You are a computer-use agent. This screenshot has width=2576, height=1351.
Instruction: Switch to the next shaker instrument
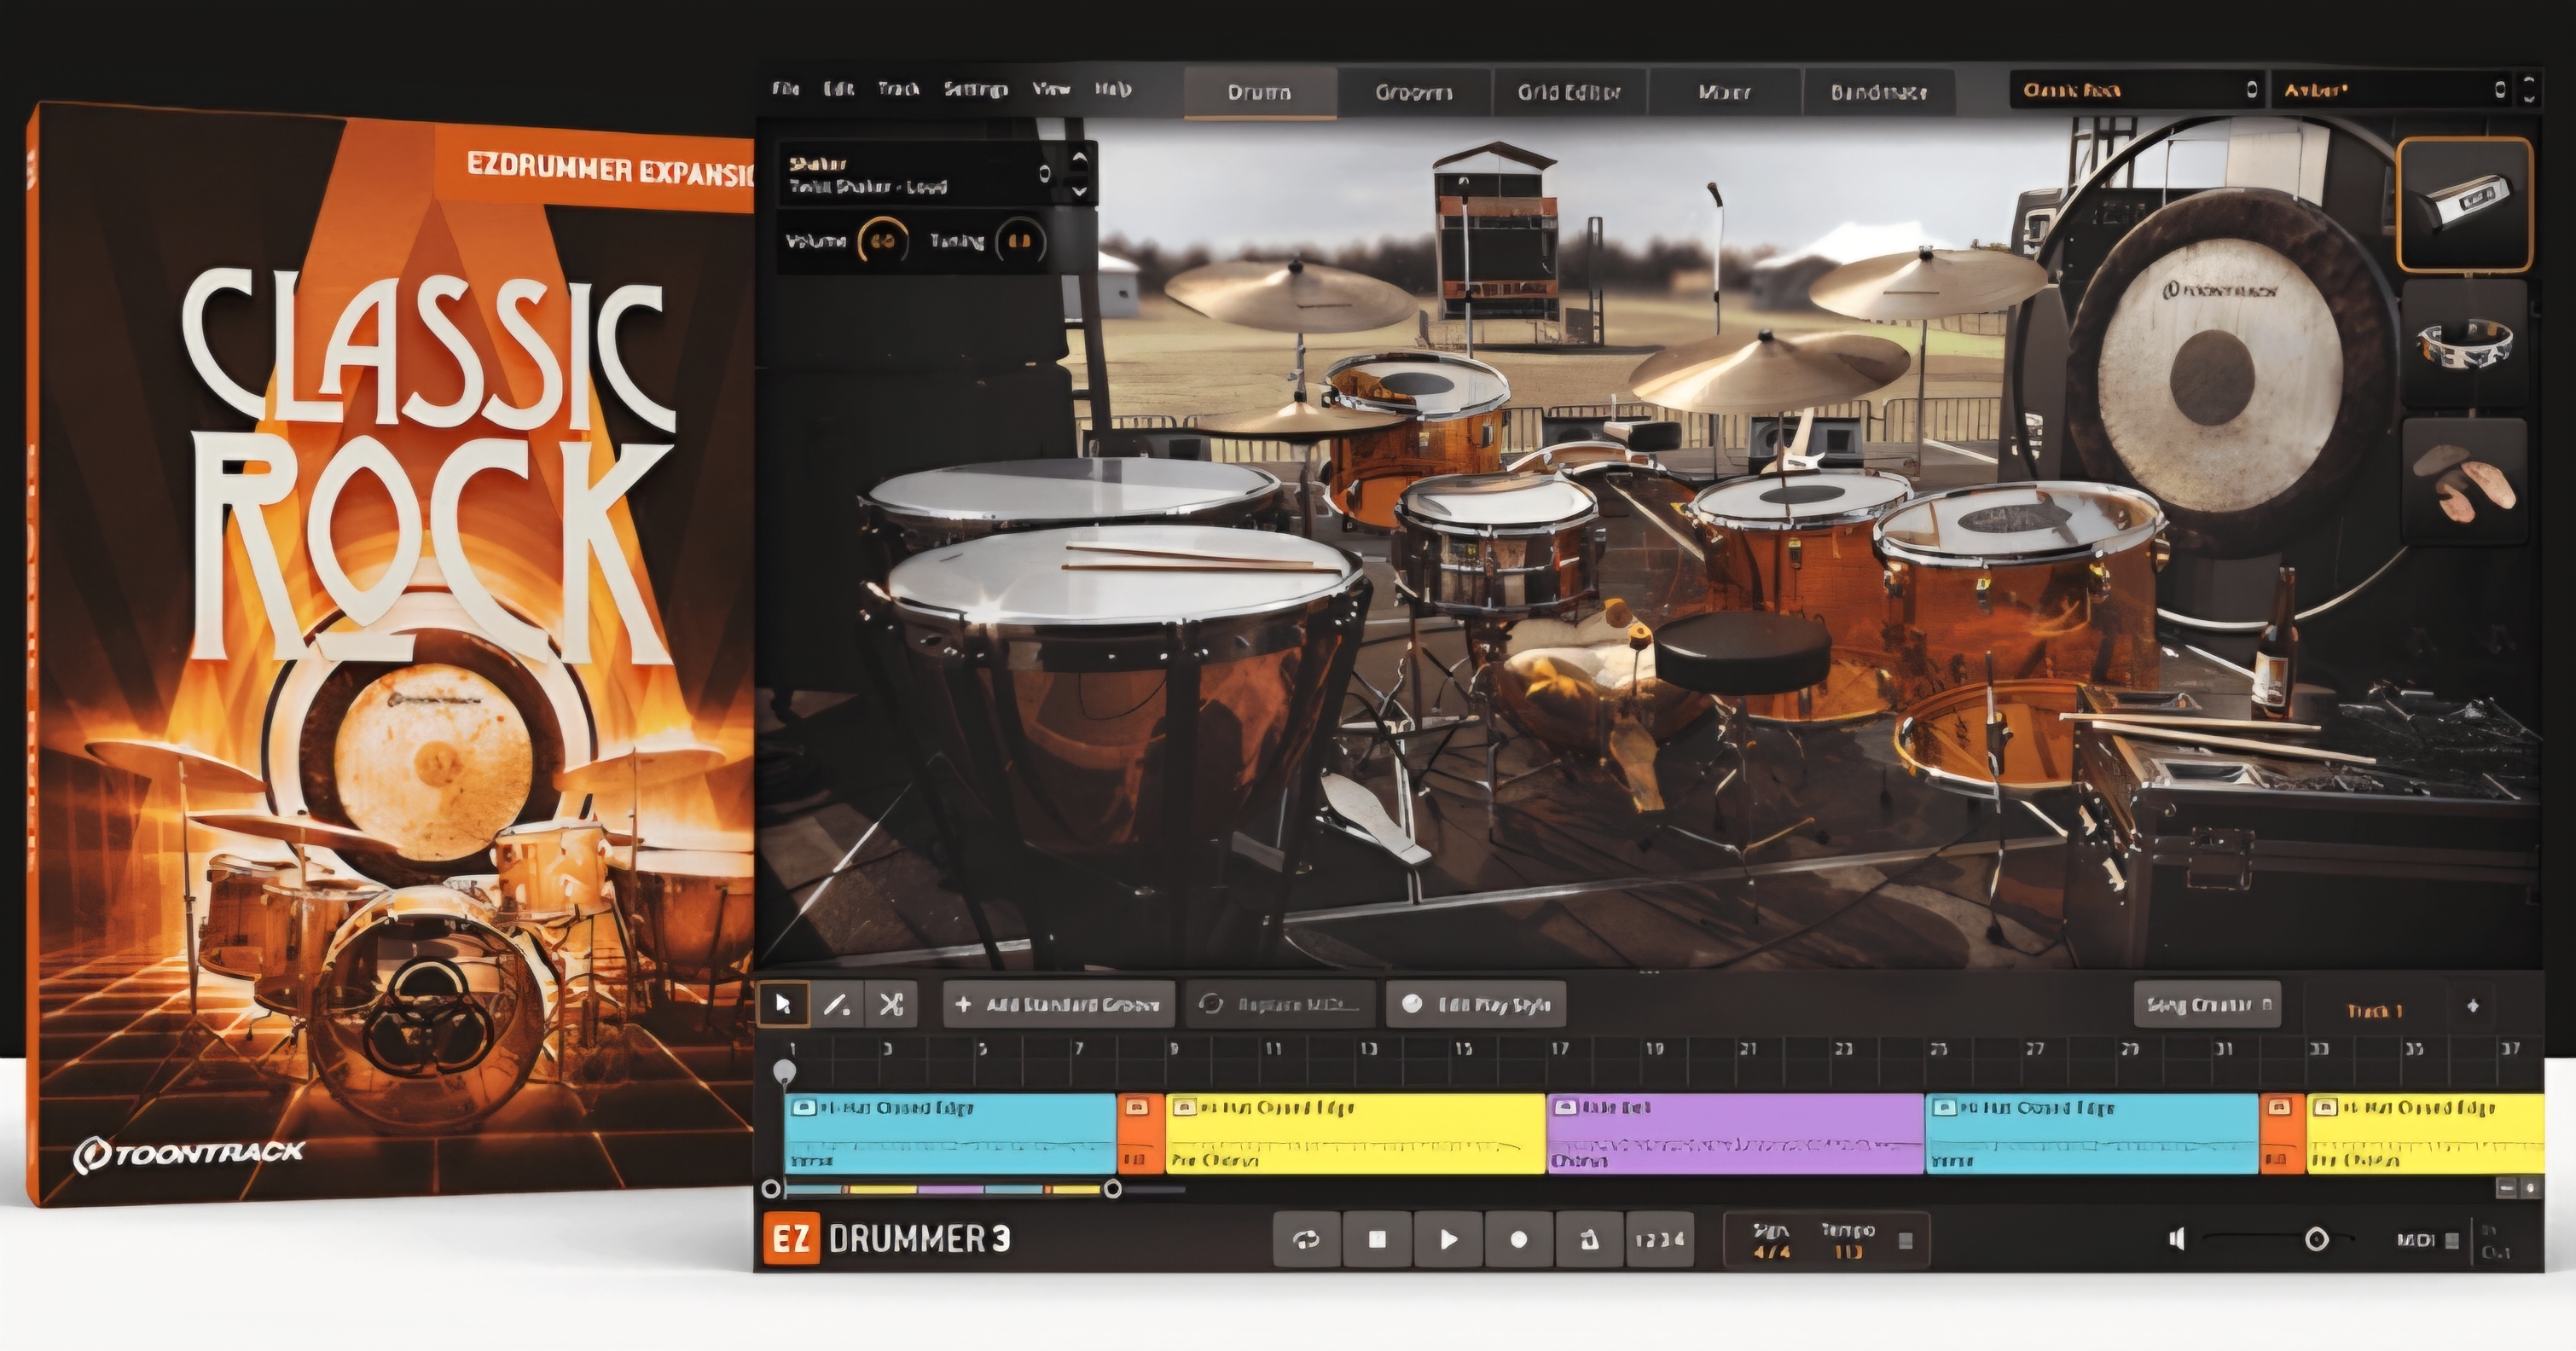point(1078,190)
